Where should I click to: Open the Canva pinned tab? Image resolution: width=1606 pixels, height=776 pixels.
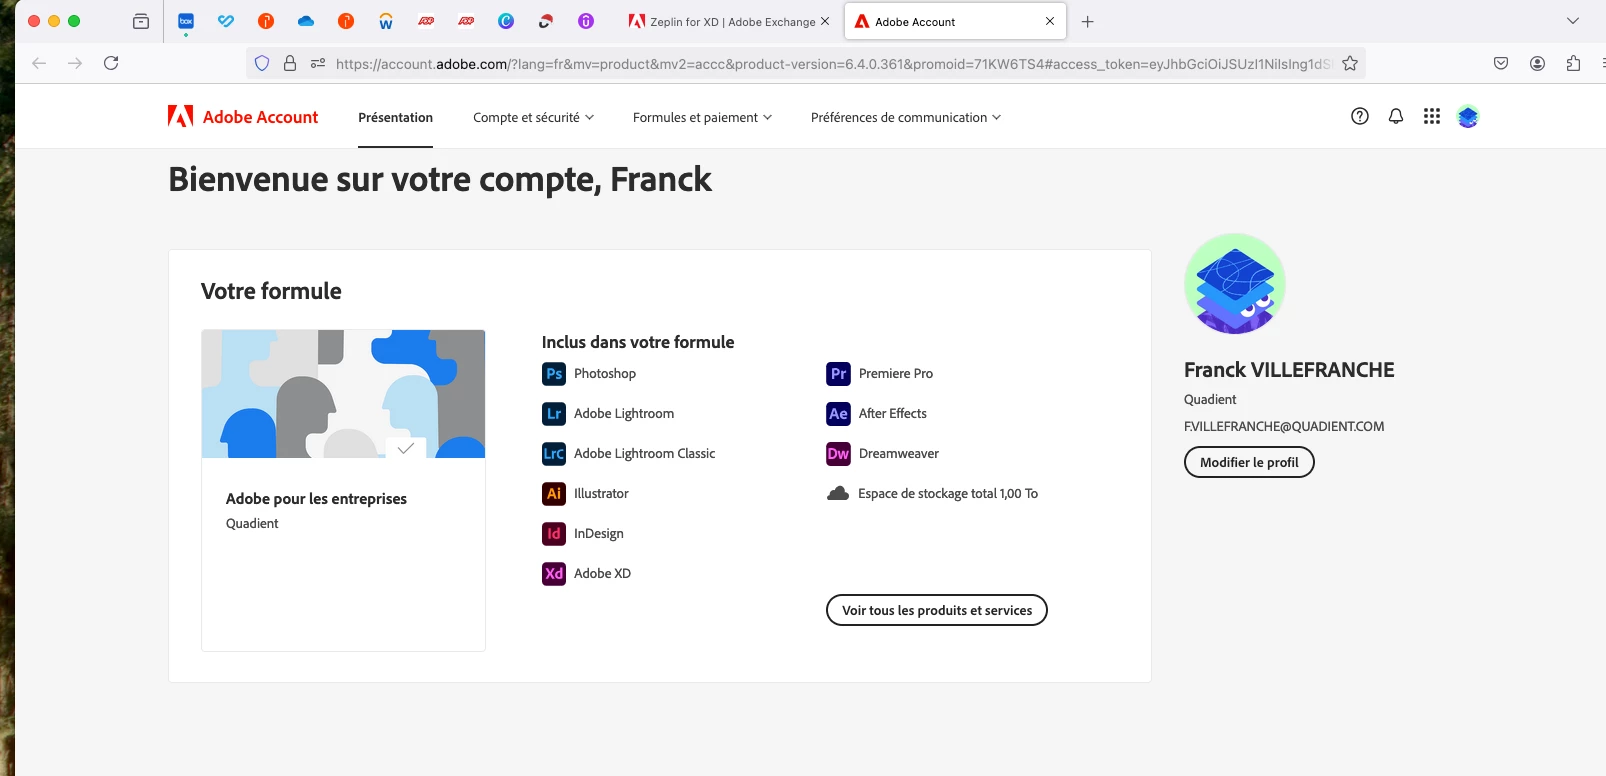click(506, 21)
